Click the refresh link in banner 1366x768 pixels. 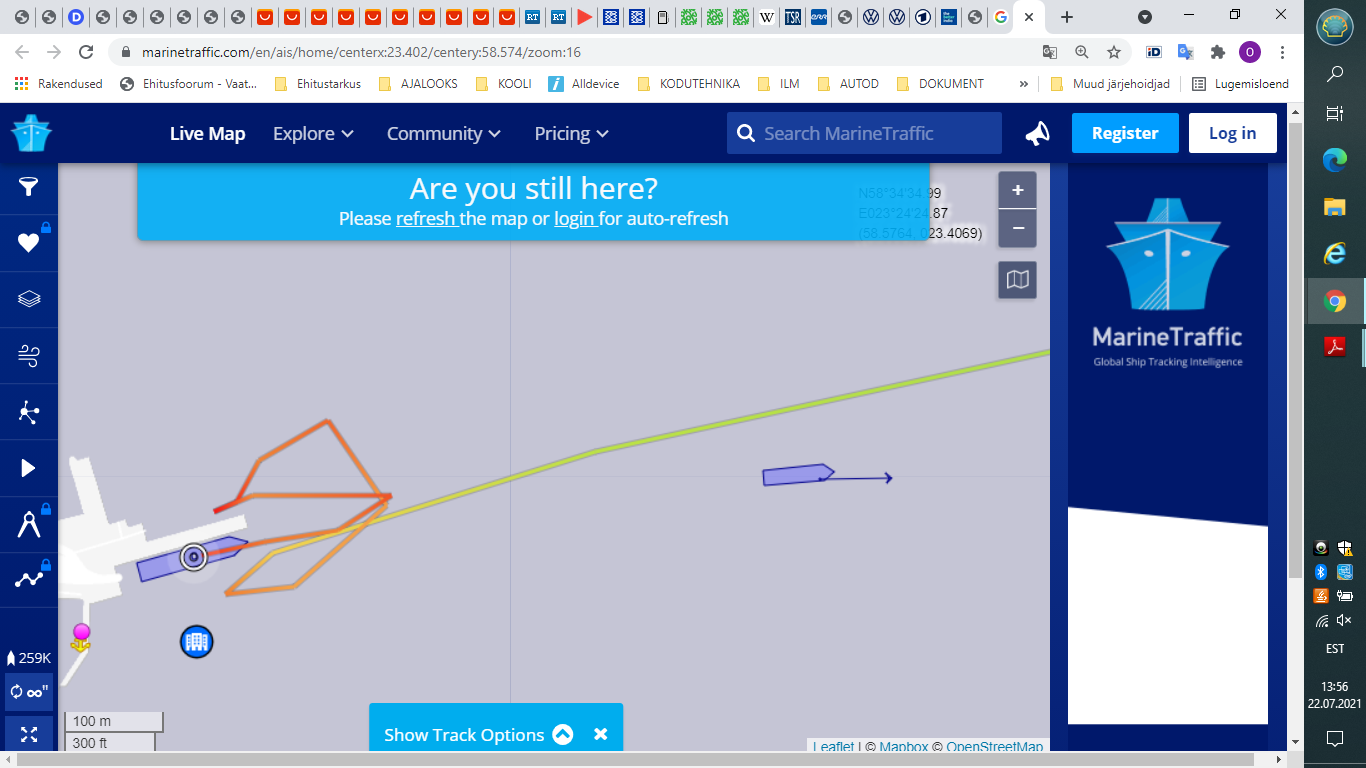[x=426, y=218]
